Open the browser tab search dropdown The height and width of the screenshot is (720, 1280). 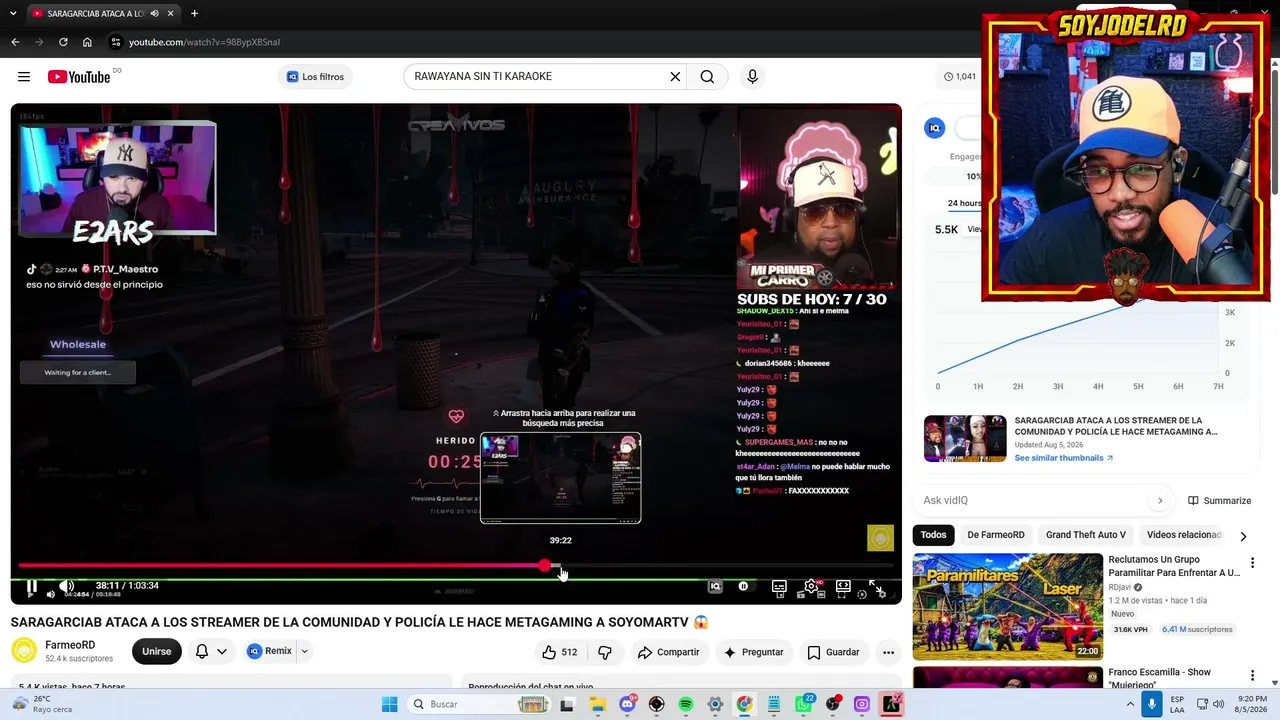[13, 14]
